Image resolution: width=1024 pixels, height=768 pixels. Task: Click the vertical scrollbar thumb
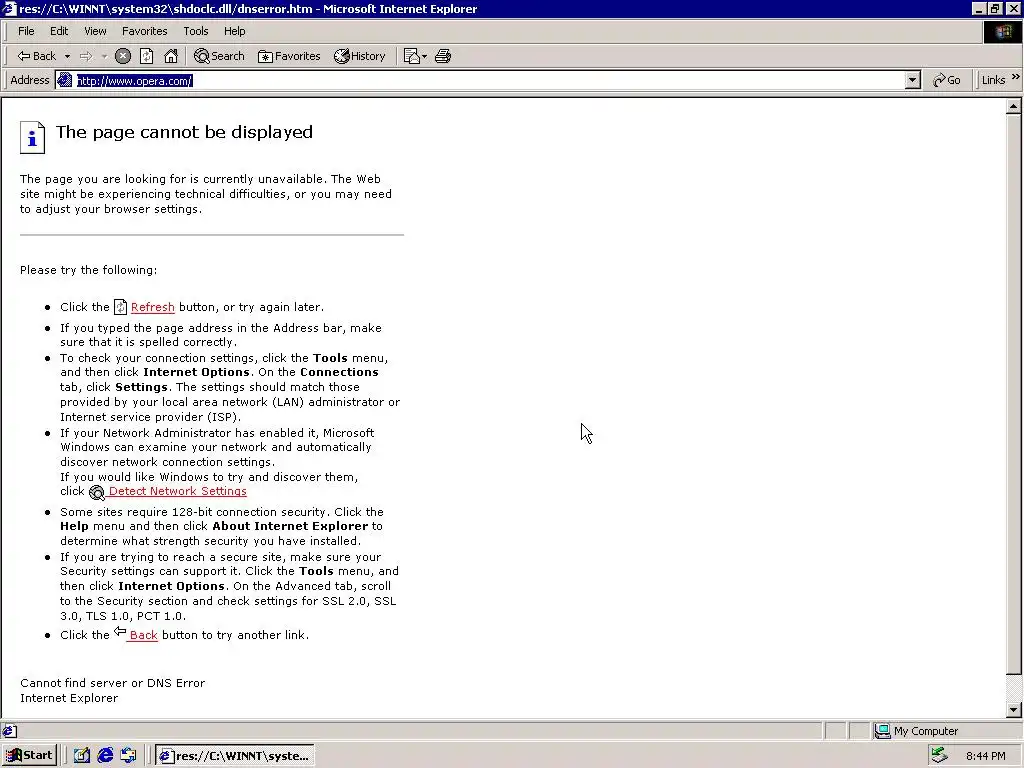tap(1014, 394)
